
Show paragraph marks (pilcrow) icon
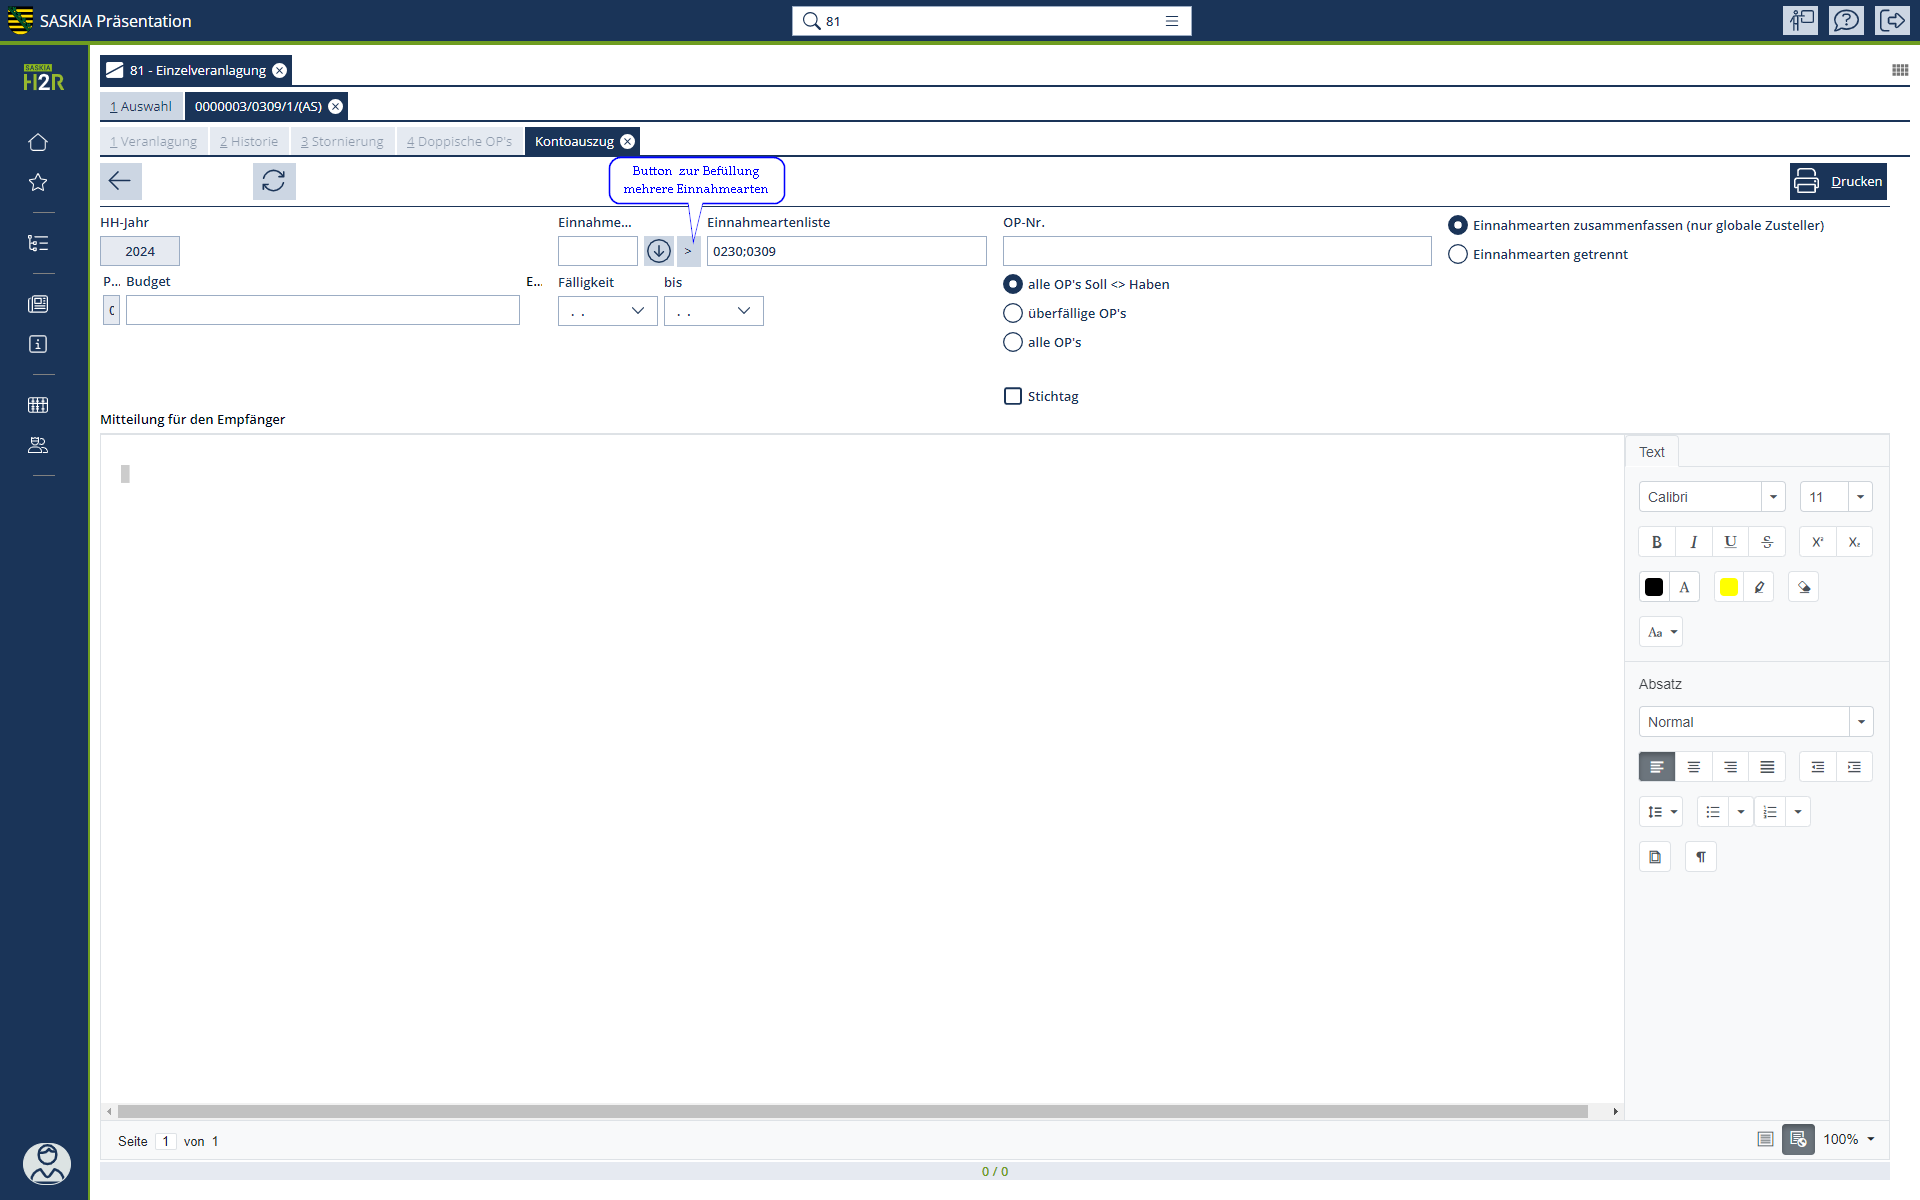point(1700,857)
